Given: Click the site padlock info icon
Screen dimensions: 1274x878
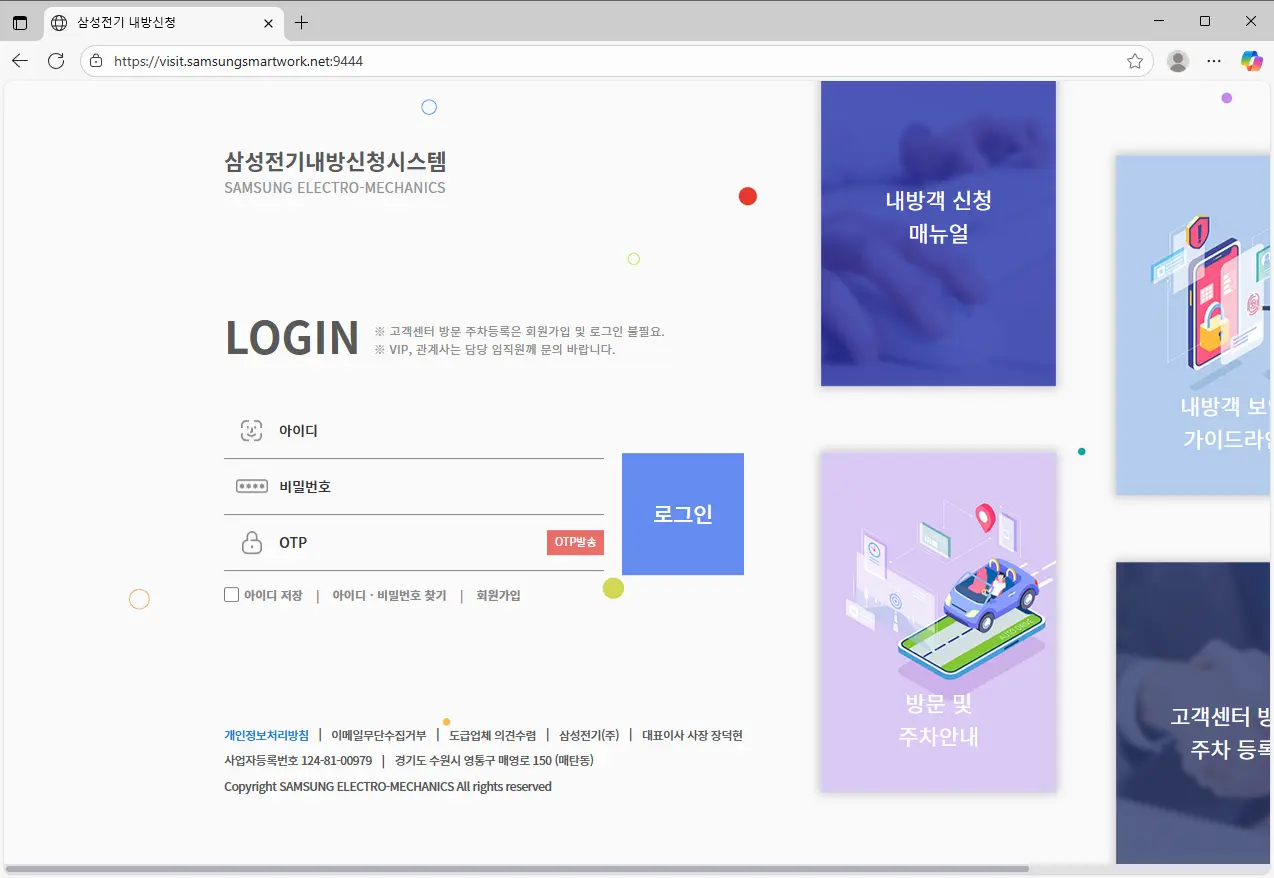Looking at the screenshot, I should click(x=96, y=61).
